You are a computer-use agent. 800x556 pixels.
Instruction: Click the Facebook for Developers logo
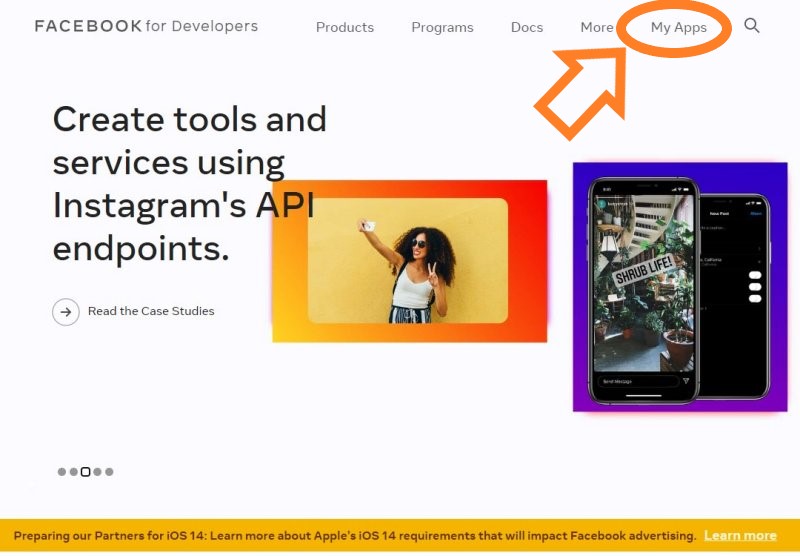coord(146,26)
